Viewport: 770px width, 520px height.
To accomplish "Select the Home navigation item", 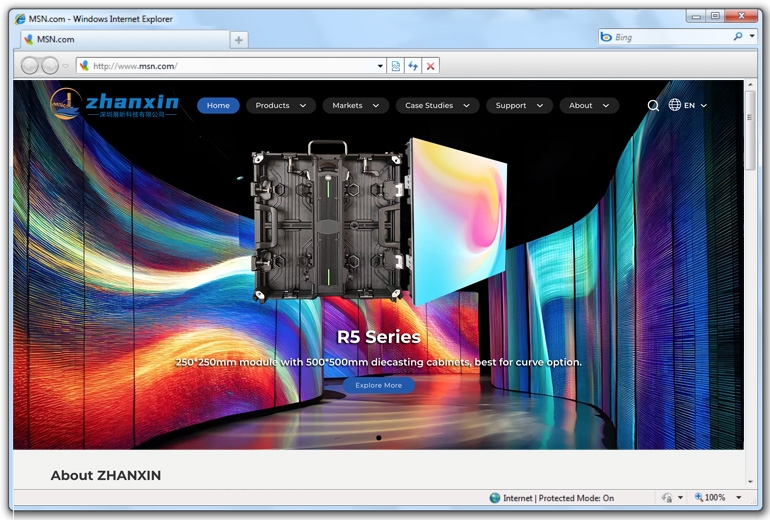I will coord(218,106).
